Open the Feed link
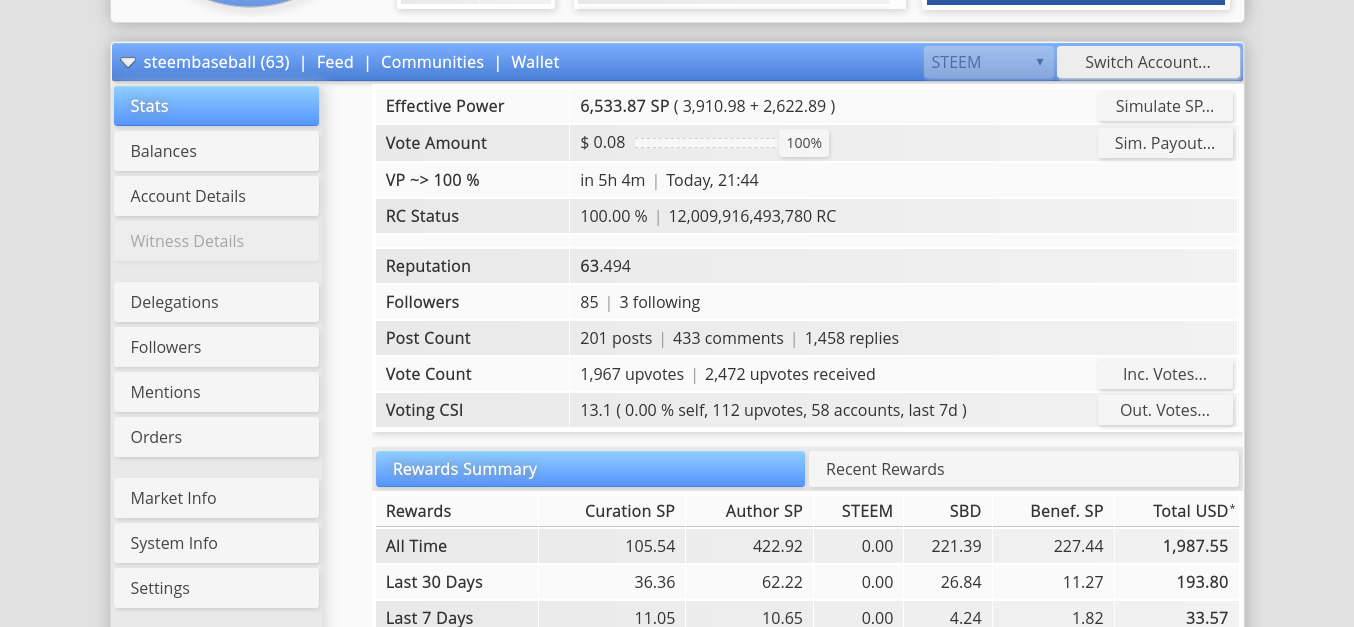 (335, 62)
